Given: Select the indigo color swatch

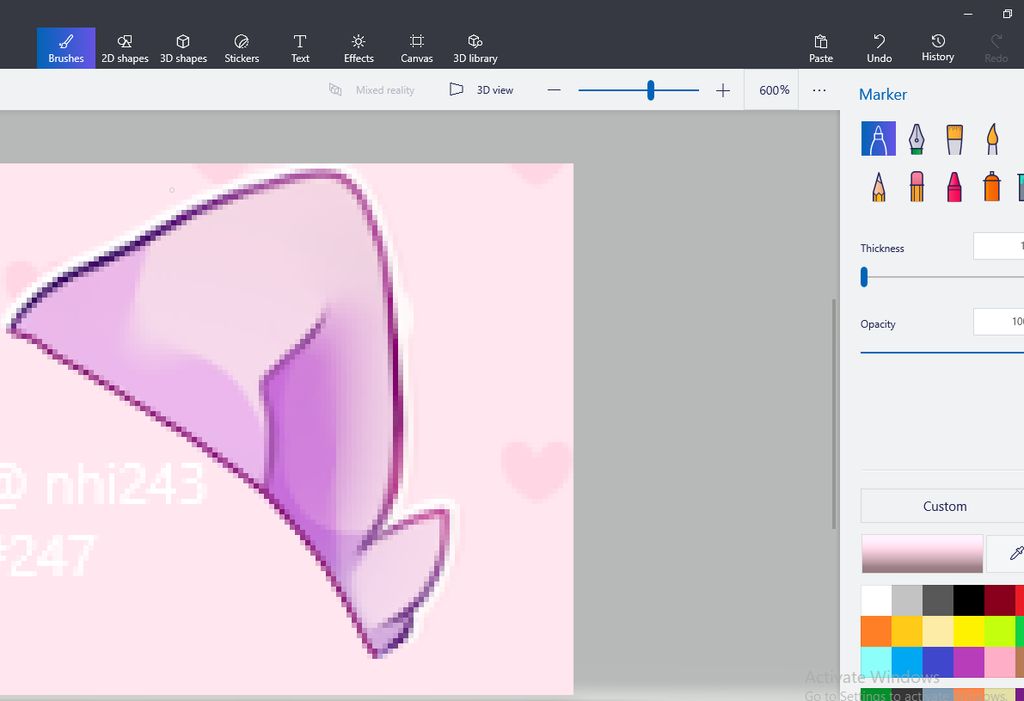Looking at the screenshot, I should 938,662.
